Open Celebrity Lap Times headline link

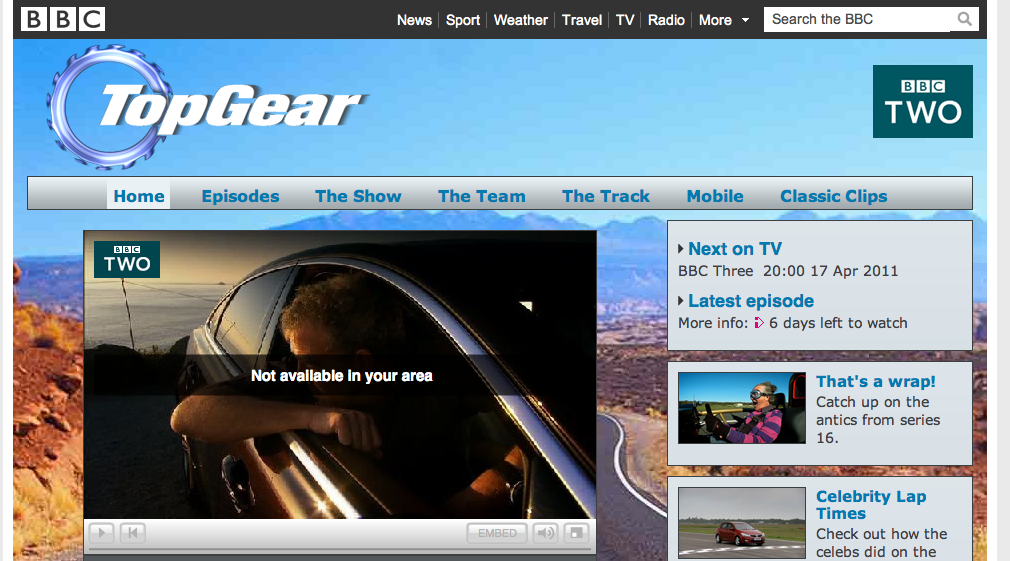tap(871, 505)
